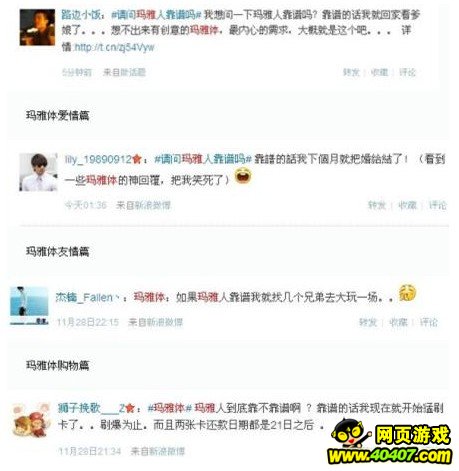Viewport: 459px width, 471px height.
Task: Open lily_19890912 profile avatar
Action: coord(38,172)
